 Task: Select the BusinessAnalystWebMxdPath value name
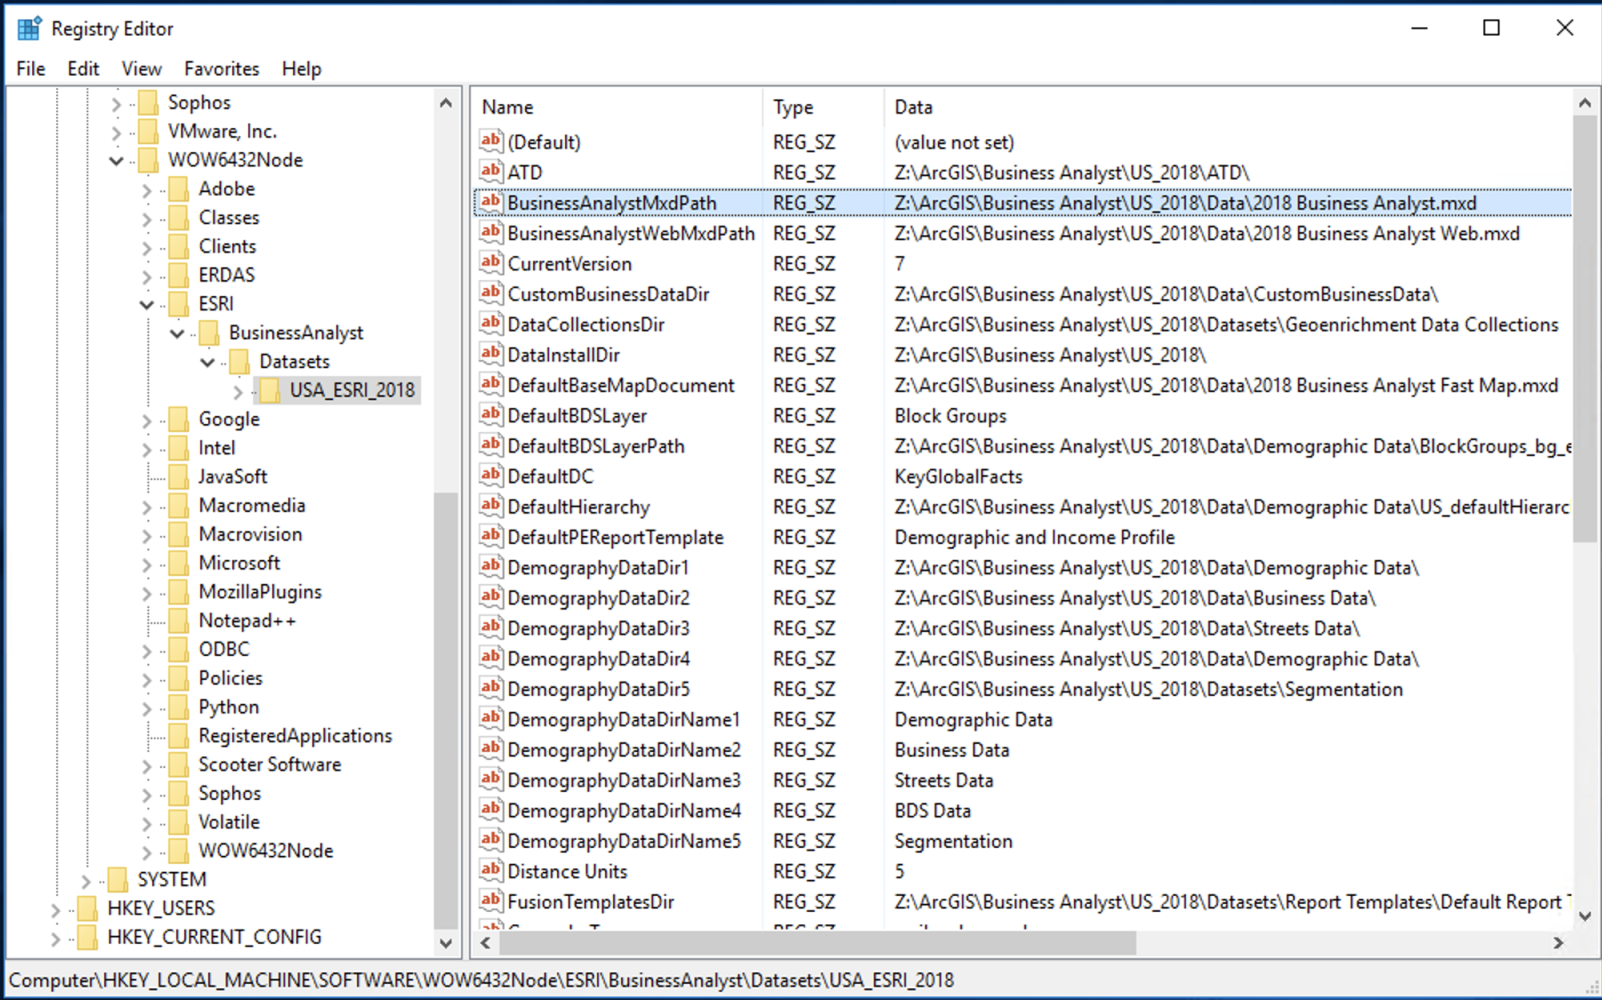point(631,233)
